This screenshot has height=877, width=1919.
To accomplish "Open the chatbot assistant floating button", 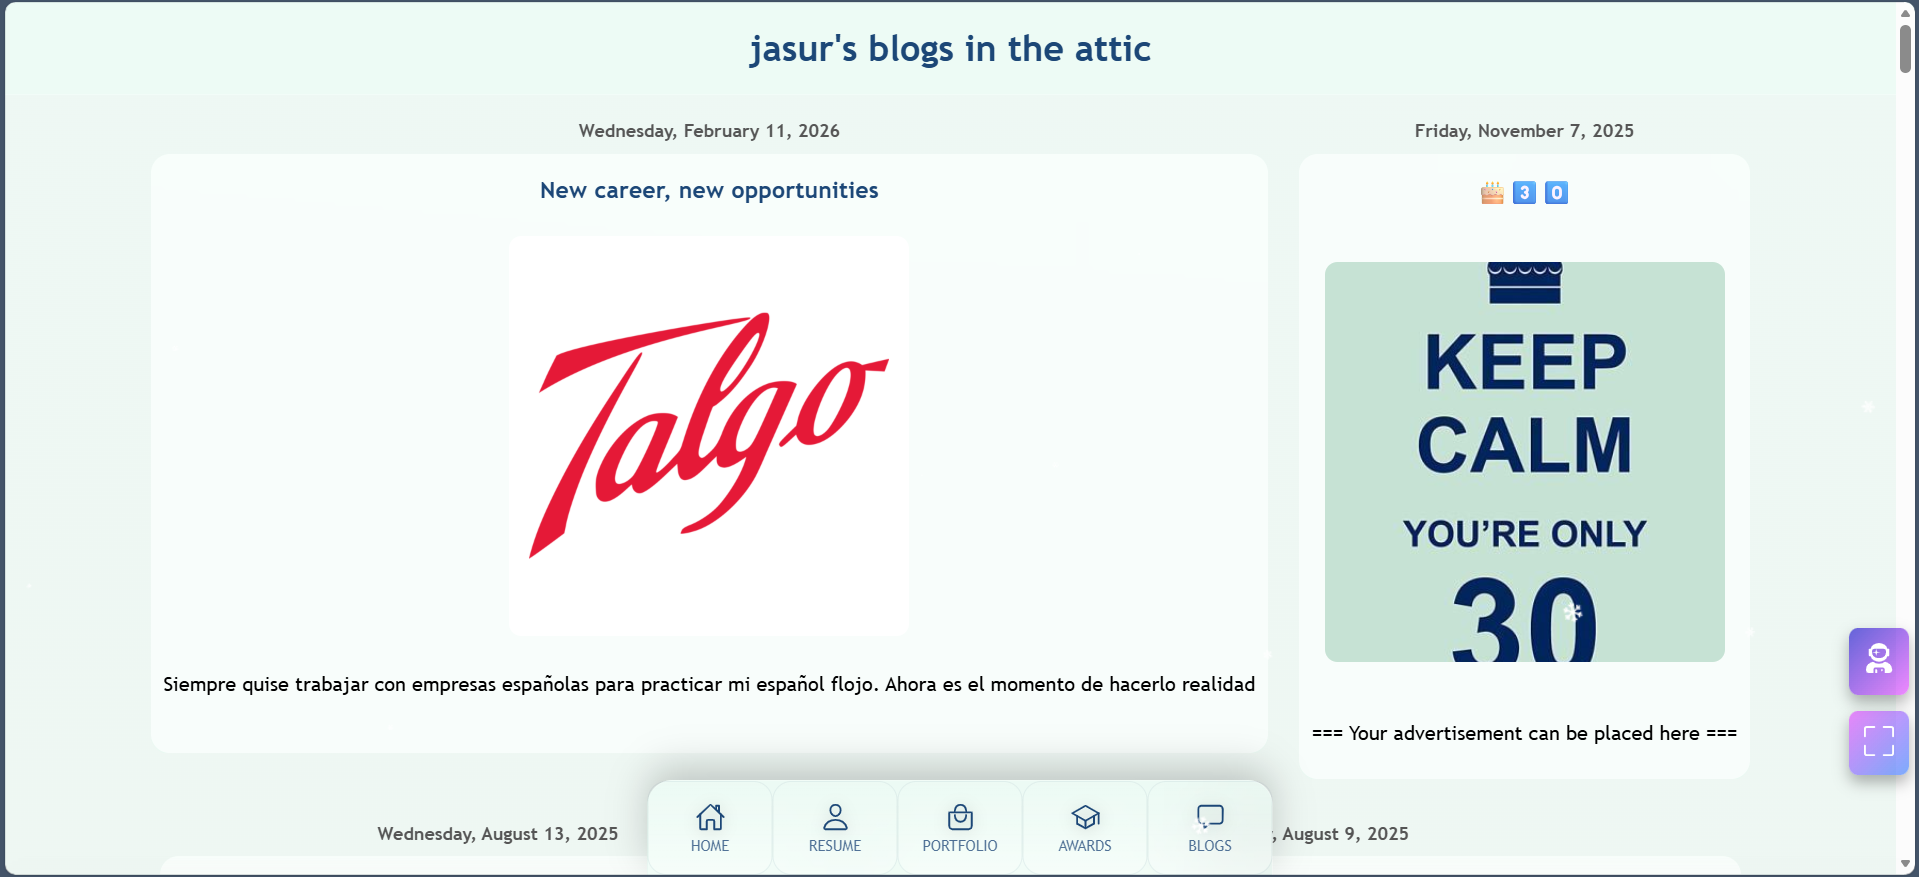I will 1878,661.
